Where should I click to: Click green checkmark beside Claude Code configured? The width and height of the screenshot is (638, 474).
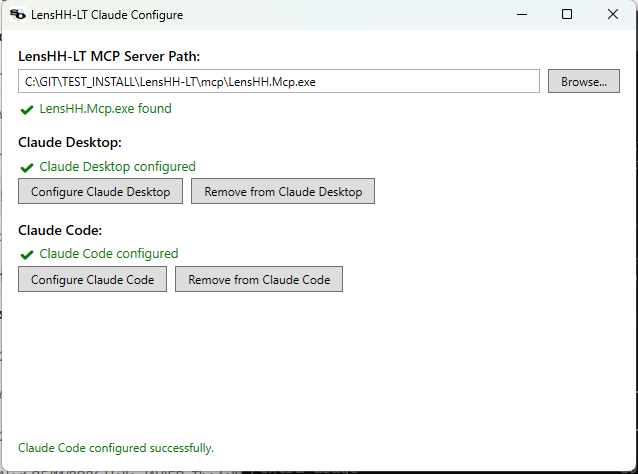pyautogui.click(x=27, y=255)
